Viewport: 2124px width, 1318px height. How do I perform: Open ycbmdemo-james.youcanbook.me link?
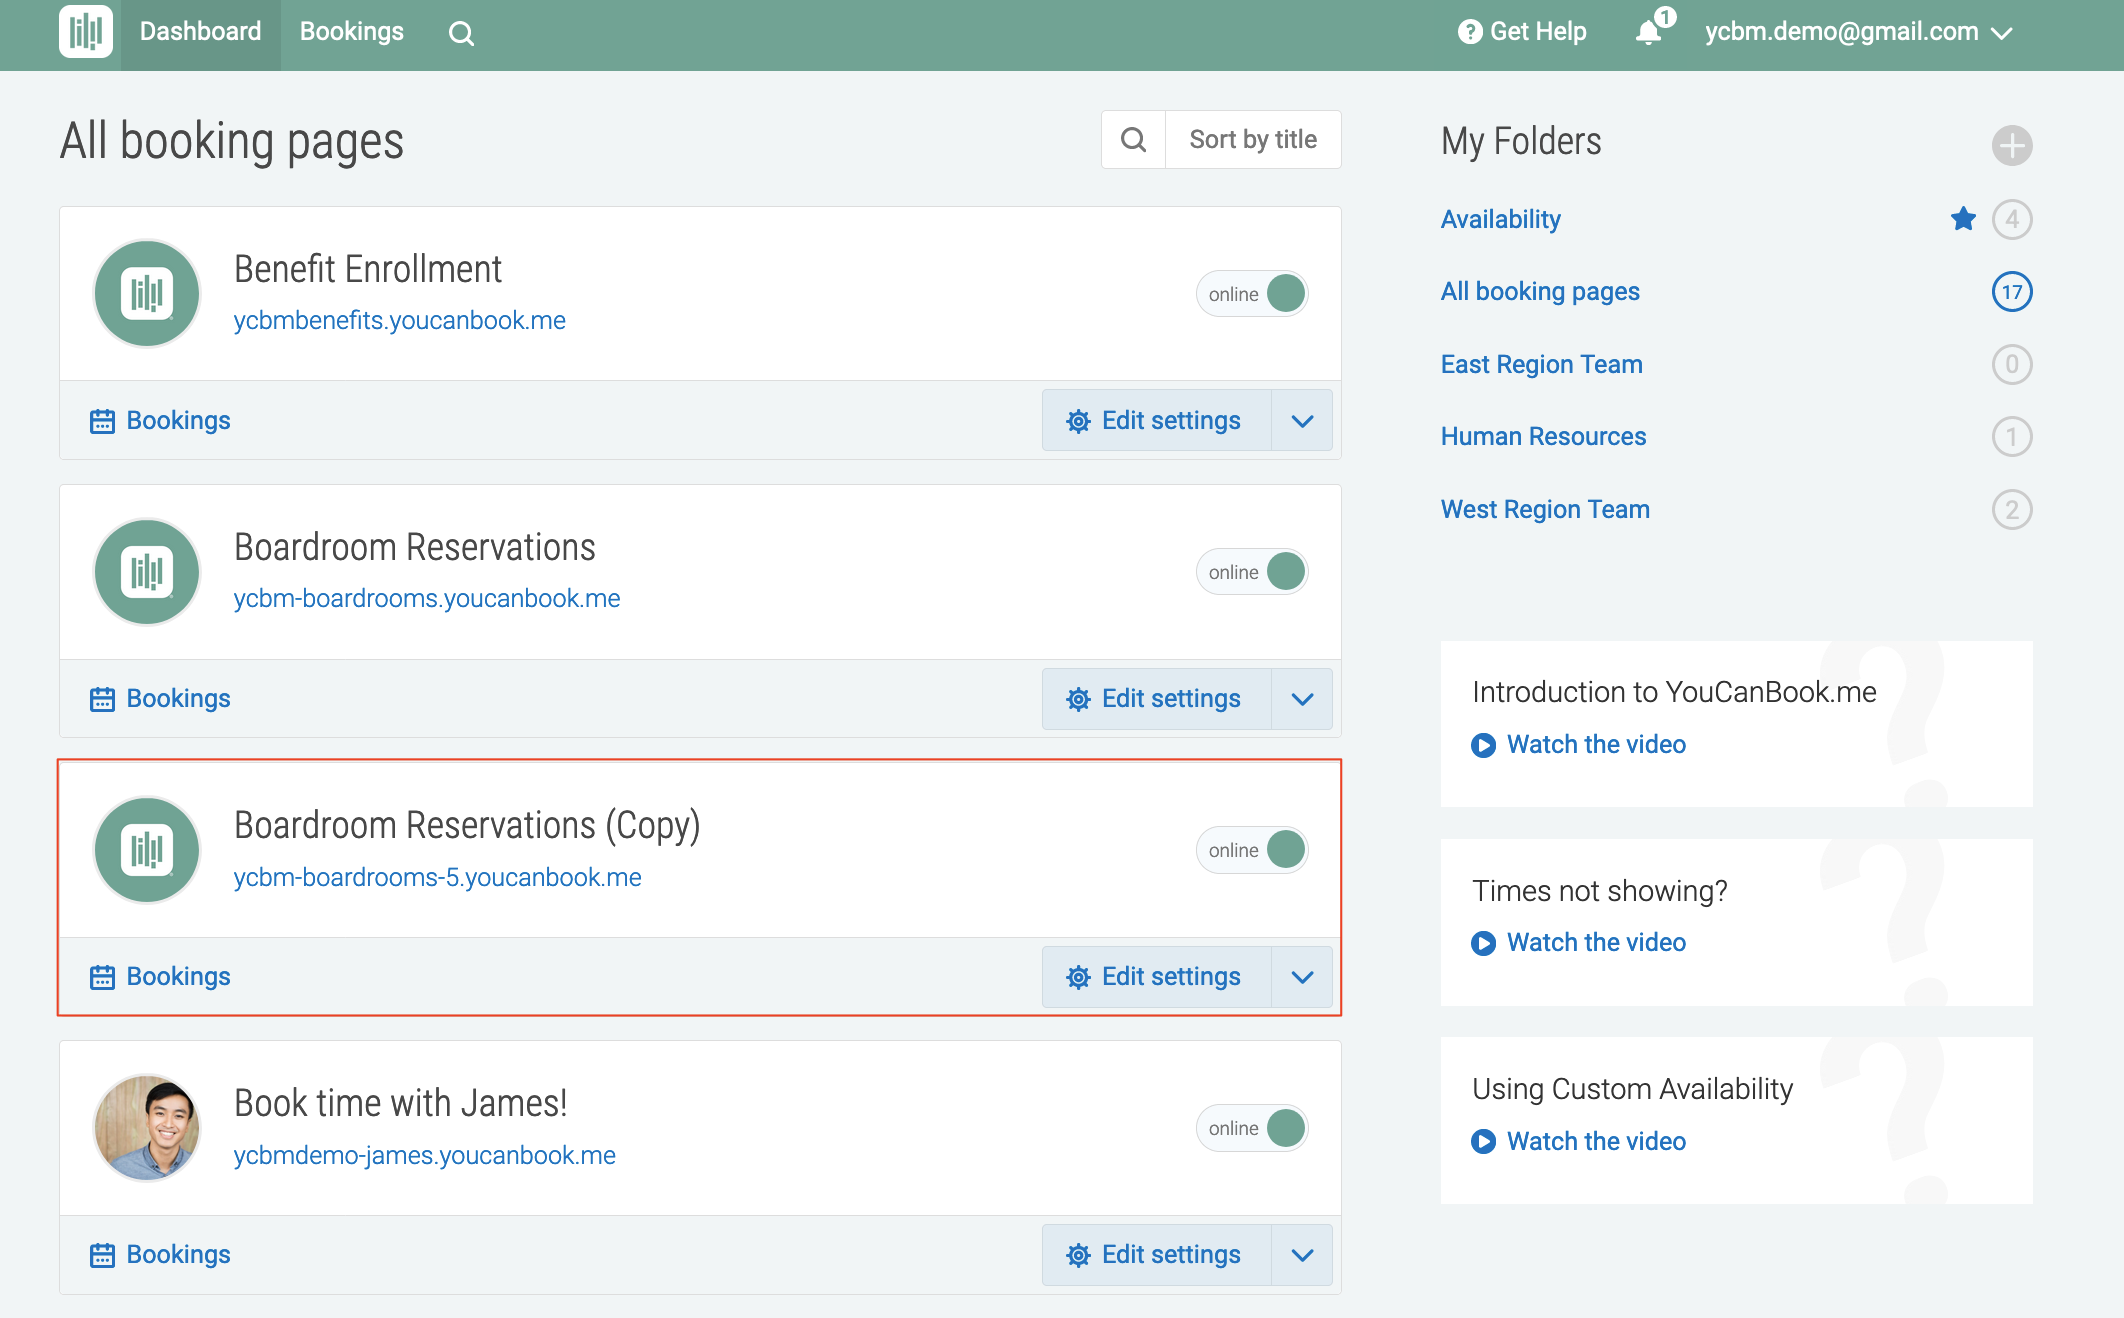425,1156
